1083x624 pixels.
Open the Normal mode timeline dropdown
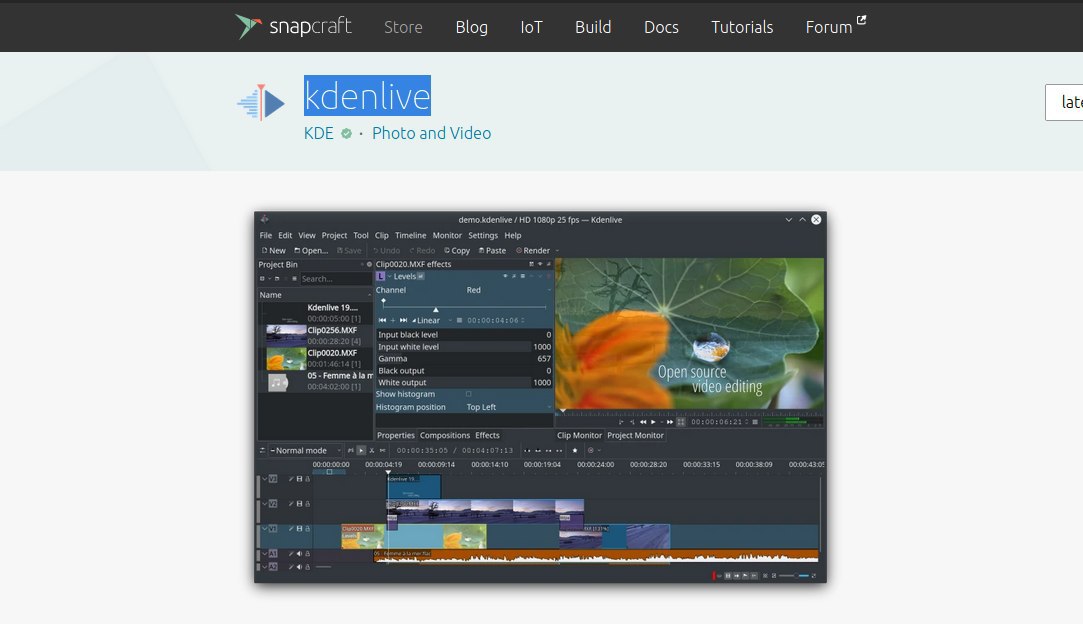tap(305, 451)
